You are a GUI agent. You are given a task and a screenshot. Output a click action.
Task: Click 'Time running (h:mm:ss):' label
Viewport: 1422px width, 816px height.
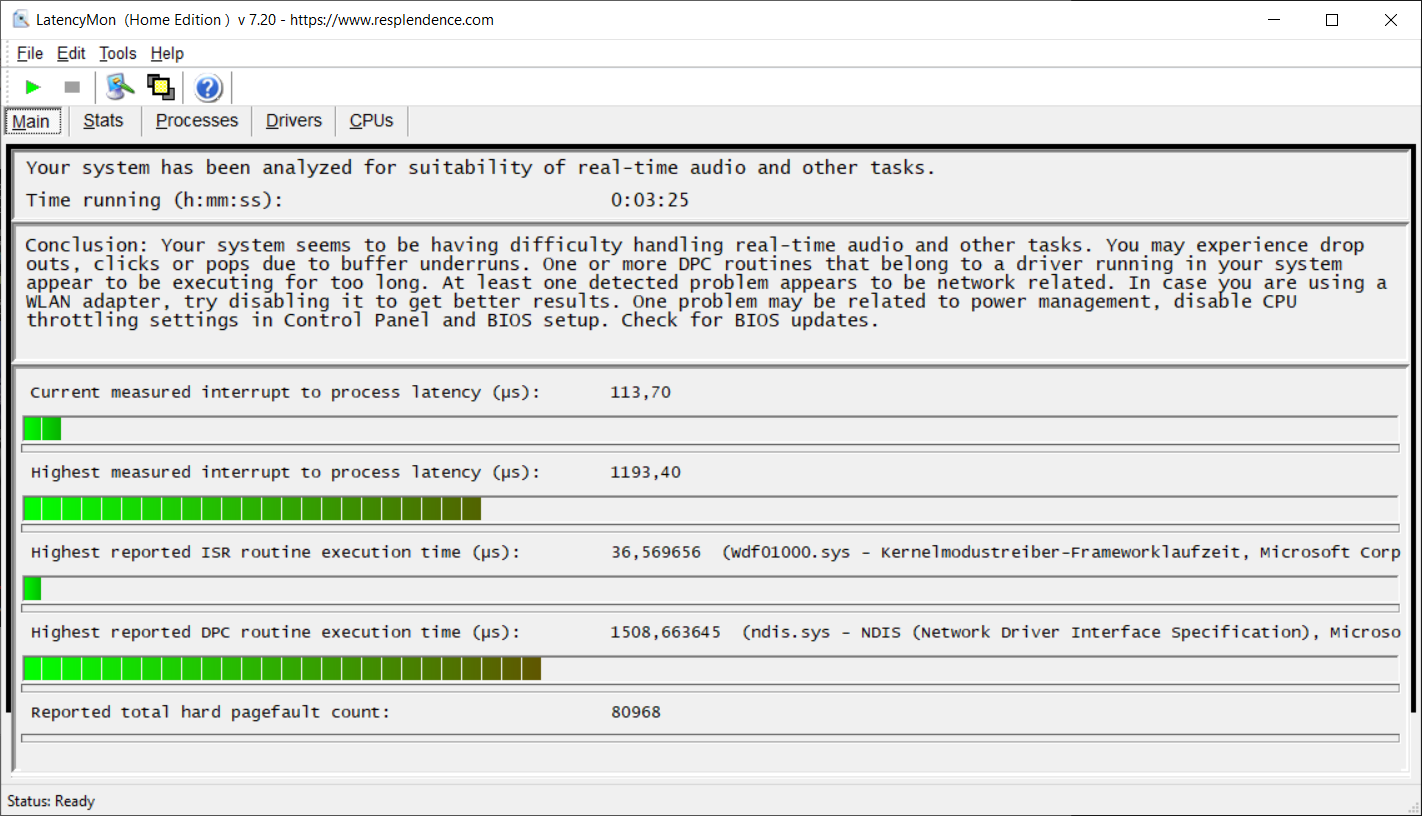tap(155, 200)
